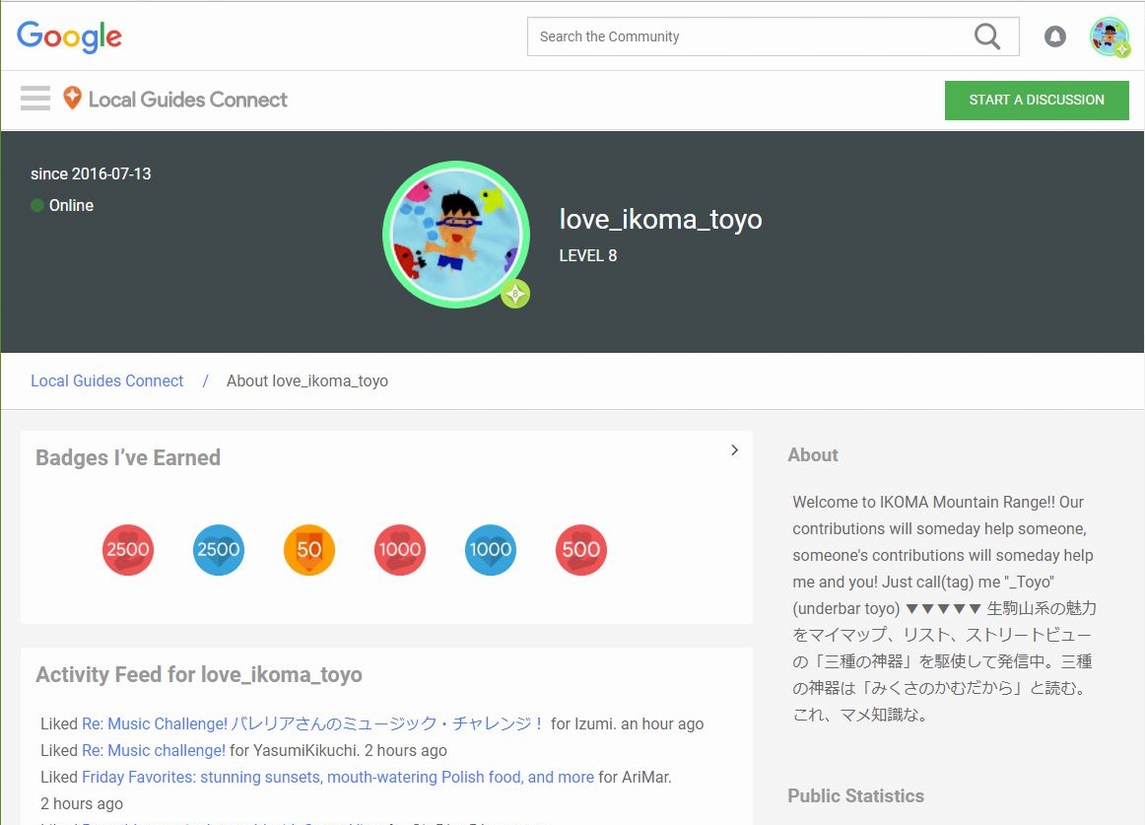Image resolution: width=1145 pixels, height=825 pixels.
Task: Click the About sidebar heading
Action: point(813,455)
